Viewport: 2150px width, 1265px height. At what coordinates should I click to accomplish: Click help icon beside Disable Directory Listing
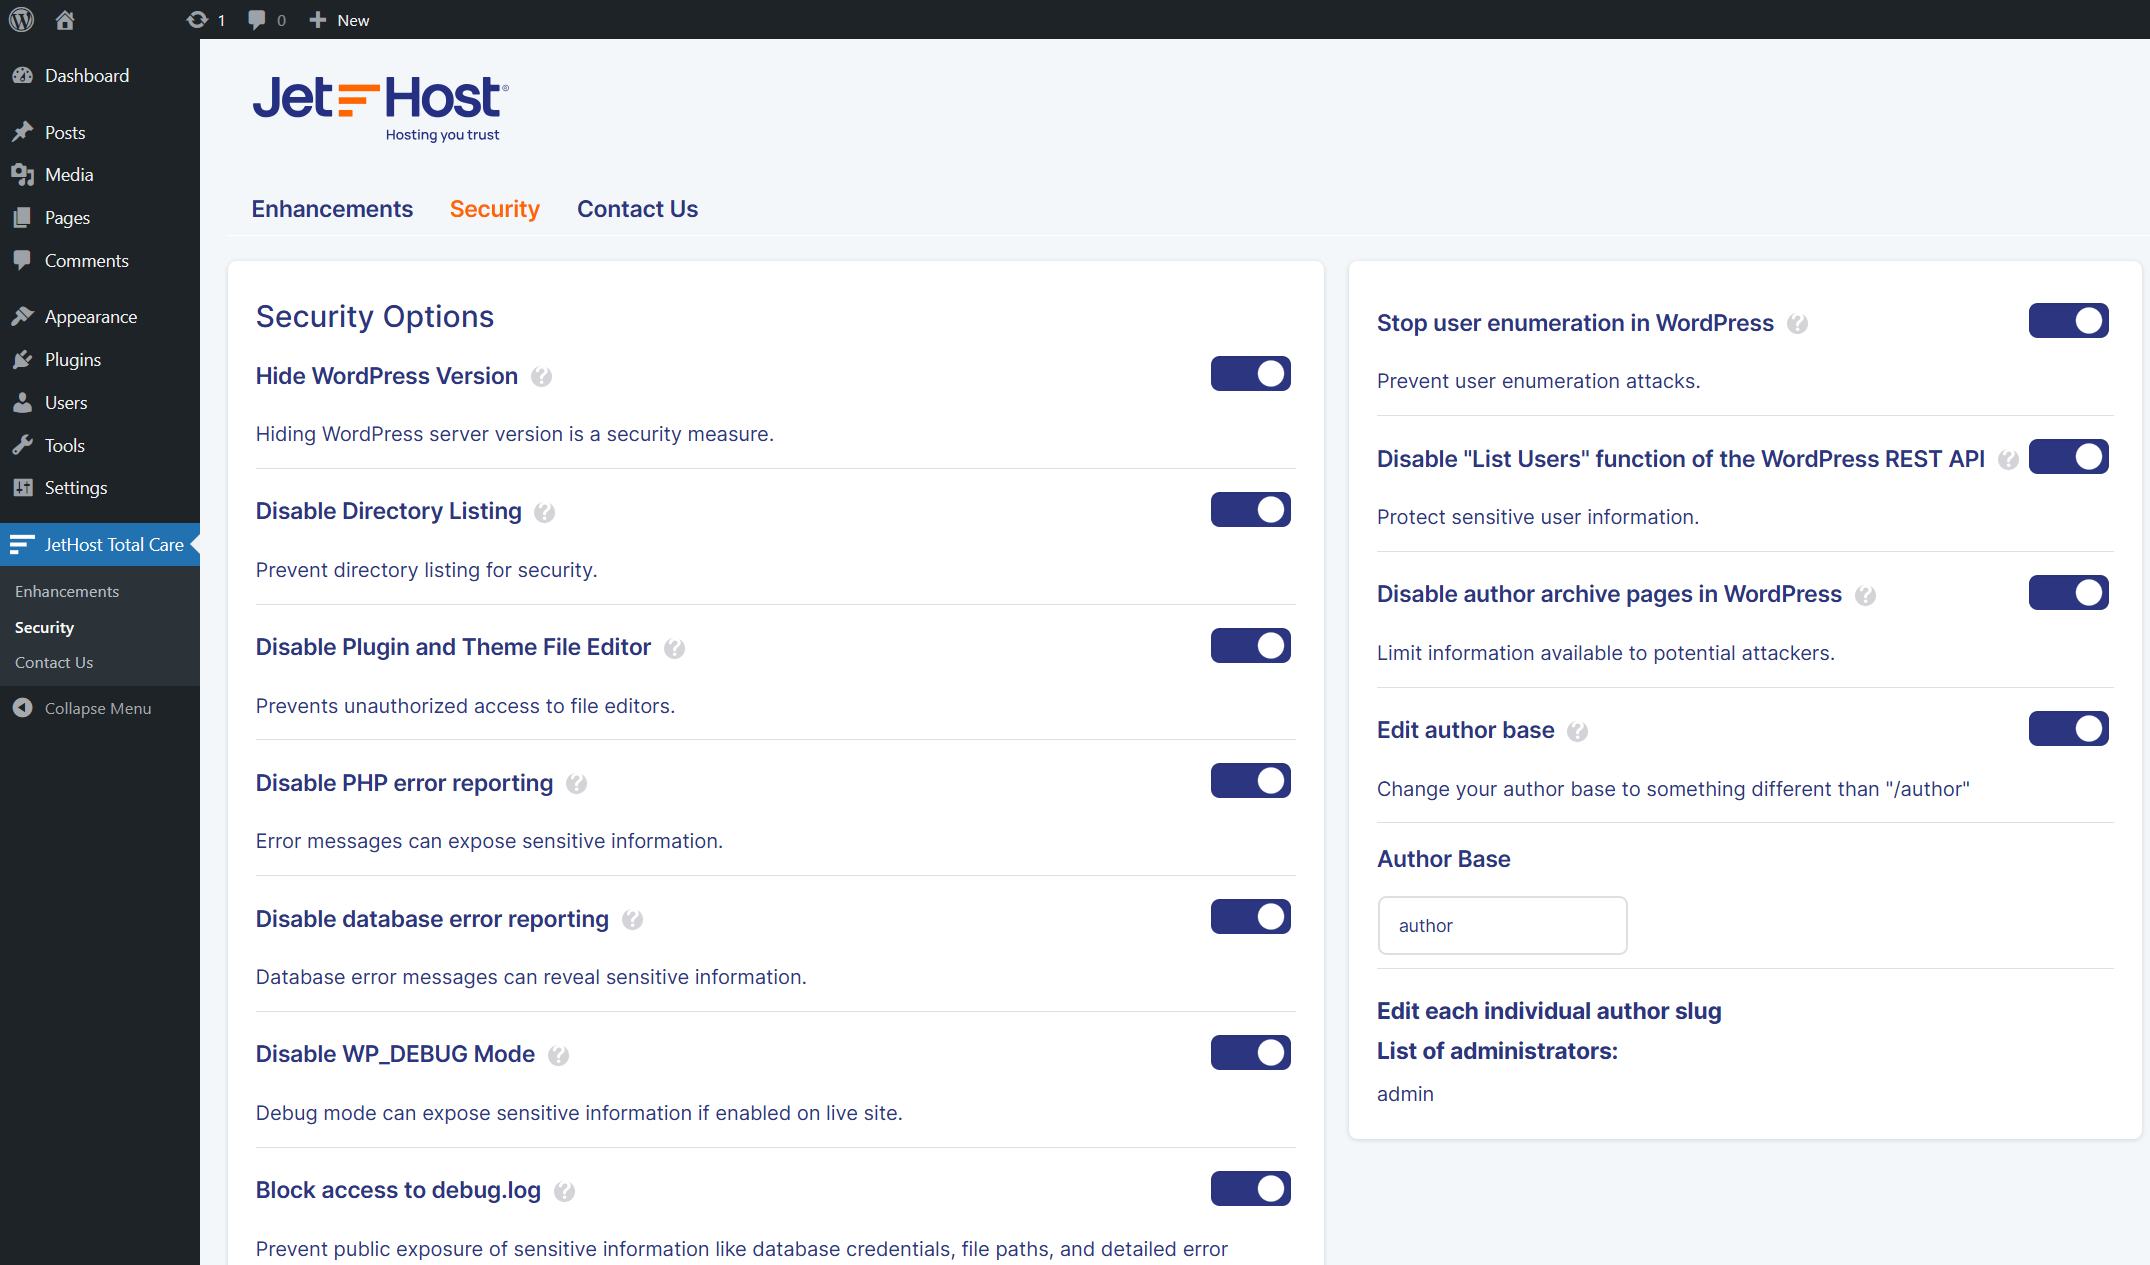544,513
